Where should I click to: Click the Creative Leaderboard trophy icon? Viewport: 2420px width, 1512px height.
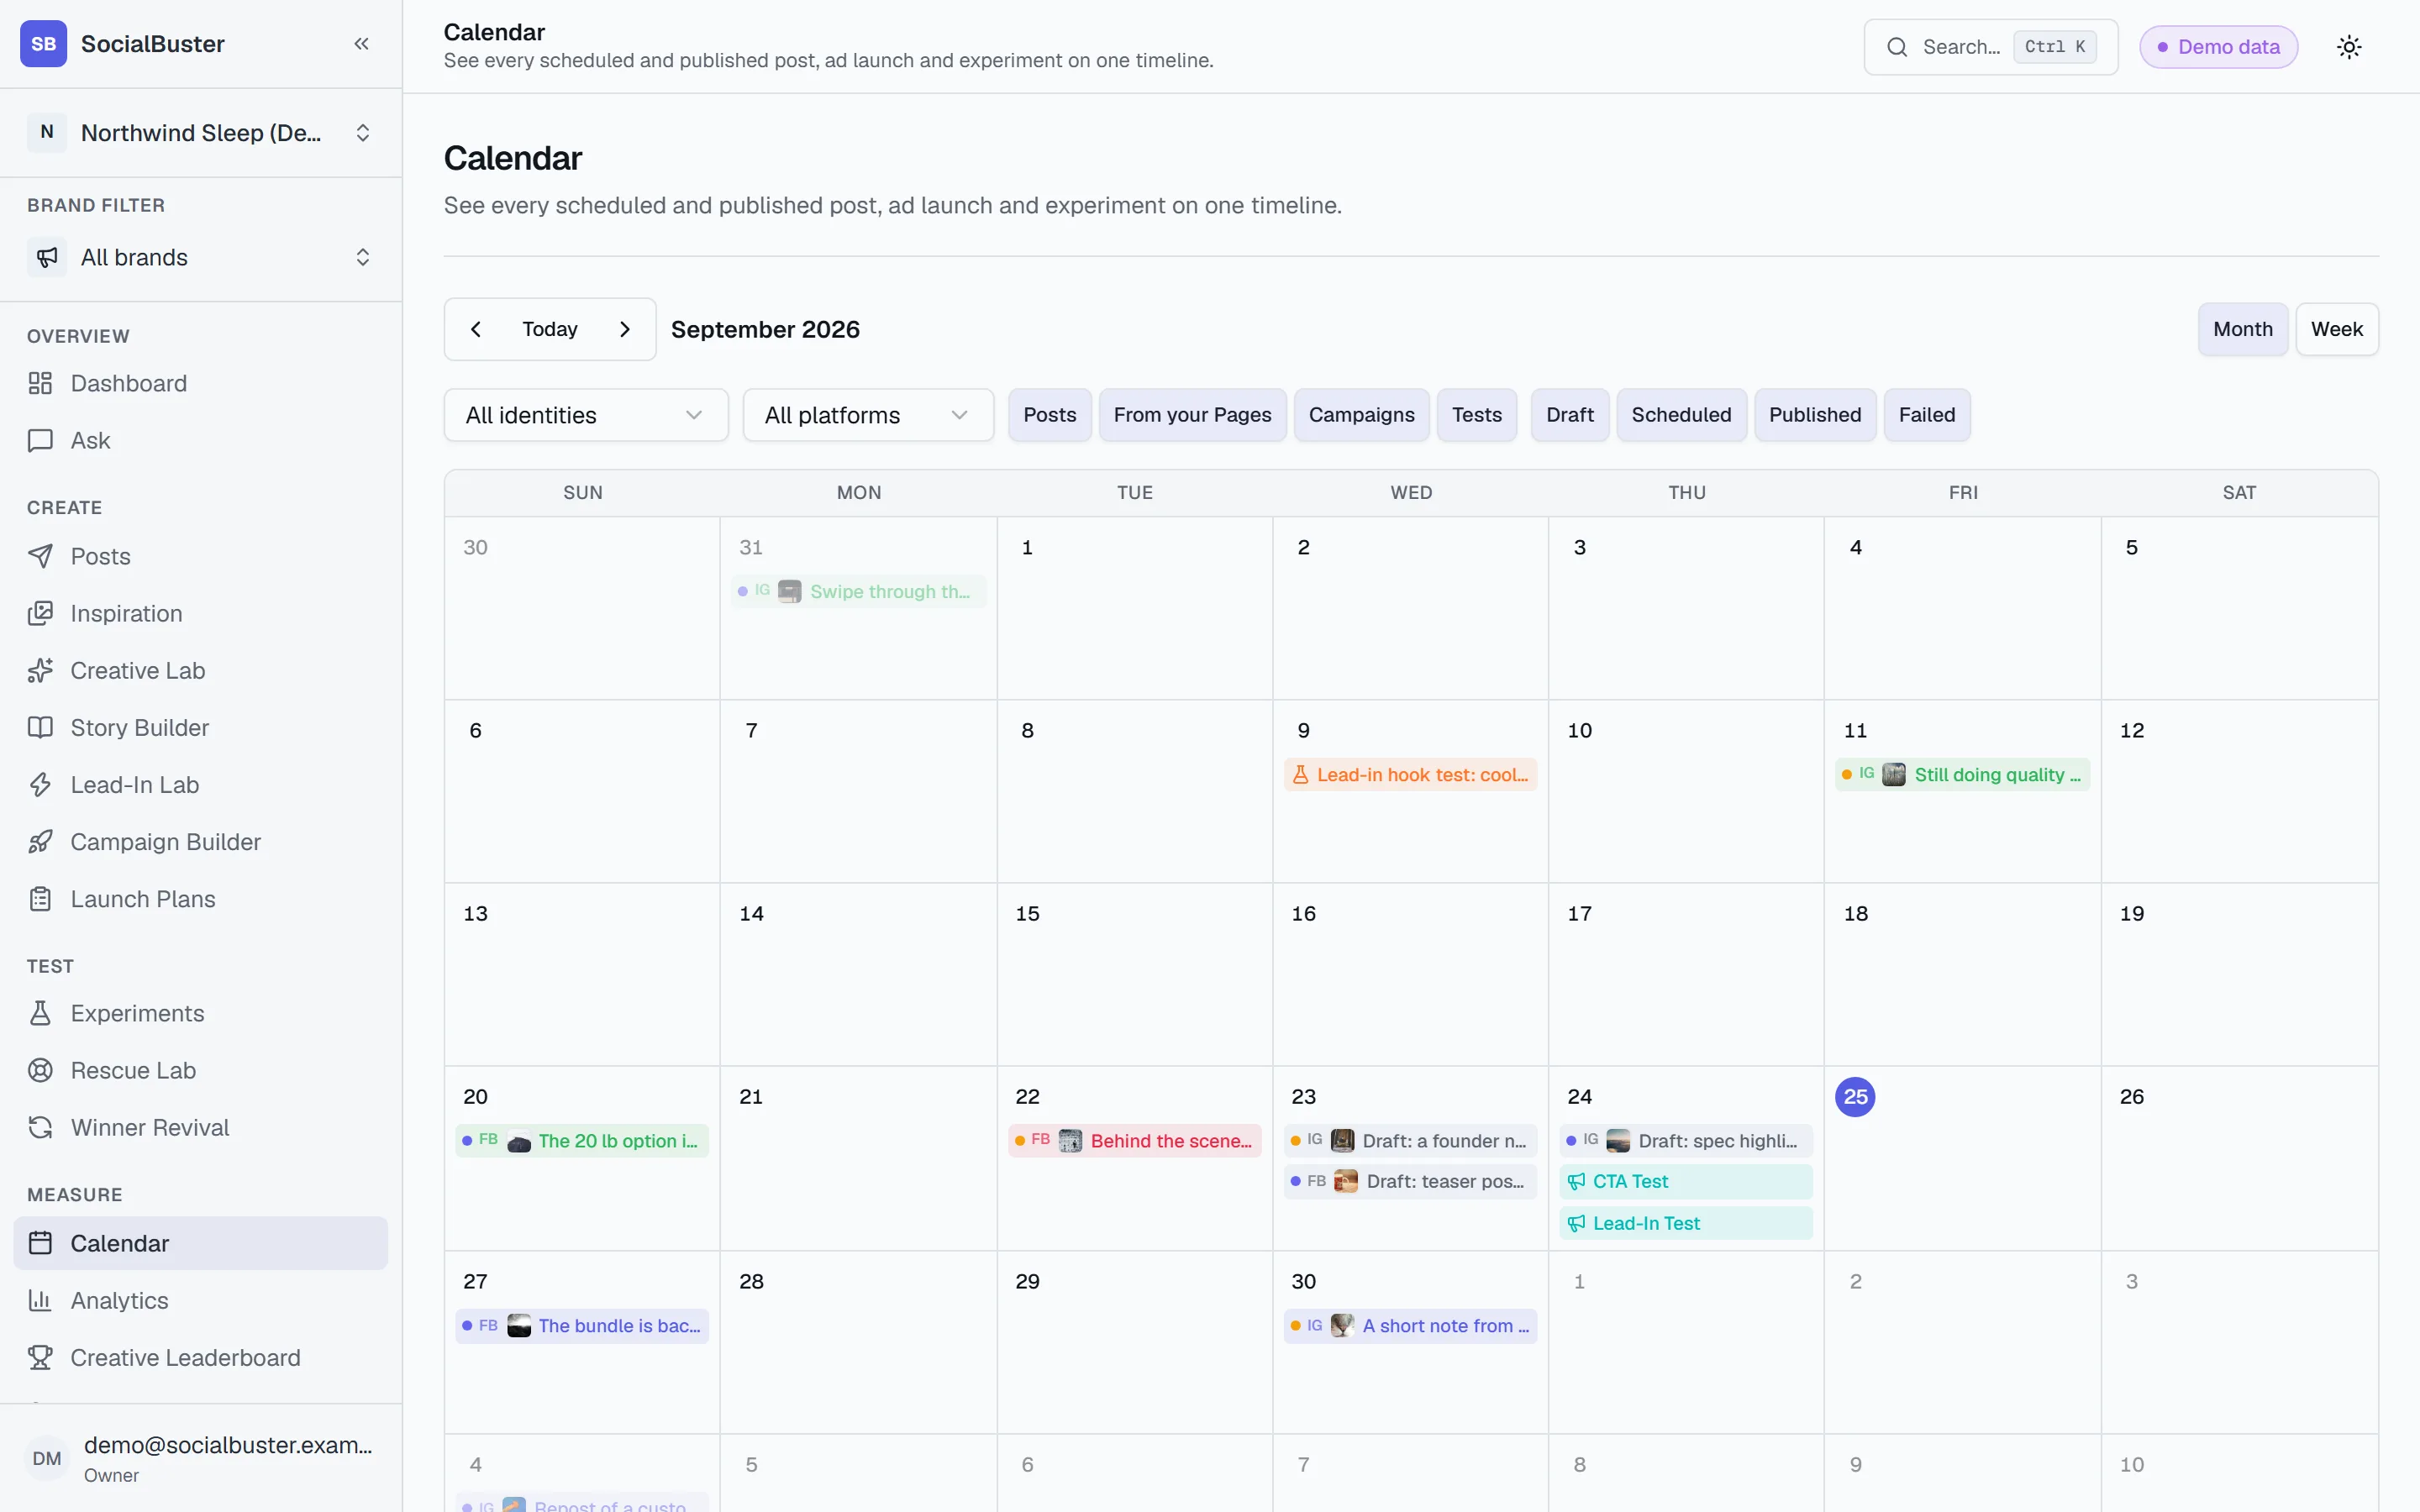click(40, 1357)
